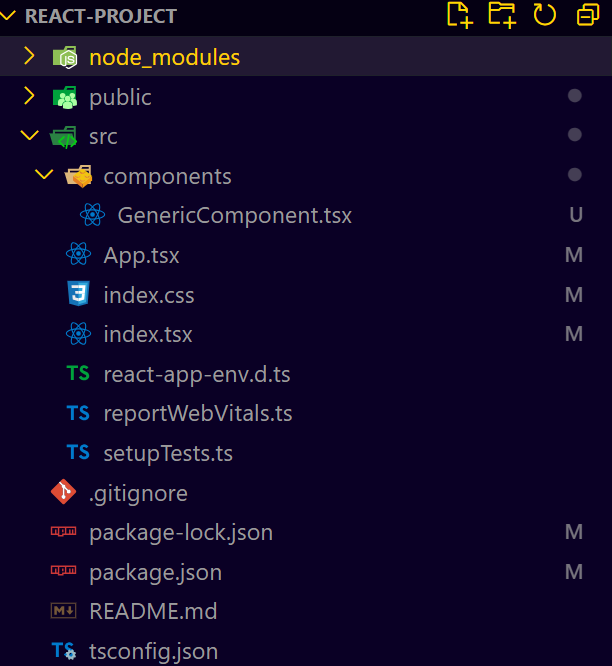Click the New File icon in explorer header
The height and width of the screenshot is (666, 612).
click(x=460, y=15)
